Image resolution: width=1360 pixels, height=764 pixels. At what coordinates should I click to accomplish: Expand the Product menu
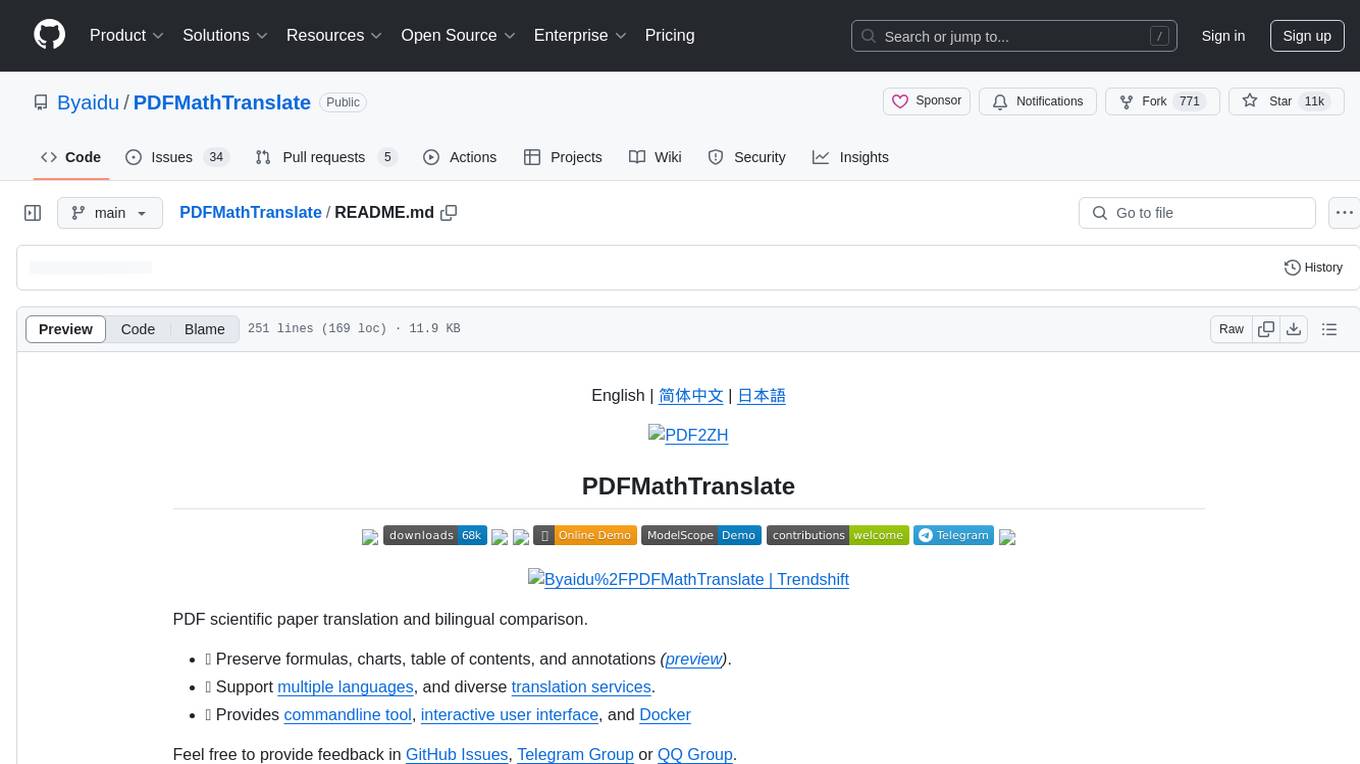tap(127, 35)
